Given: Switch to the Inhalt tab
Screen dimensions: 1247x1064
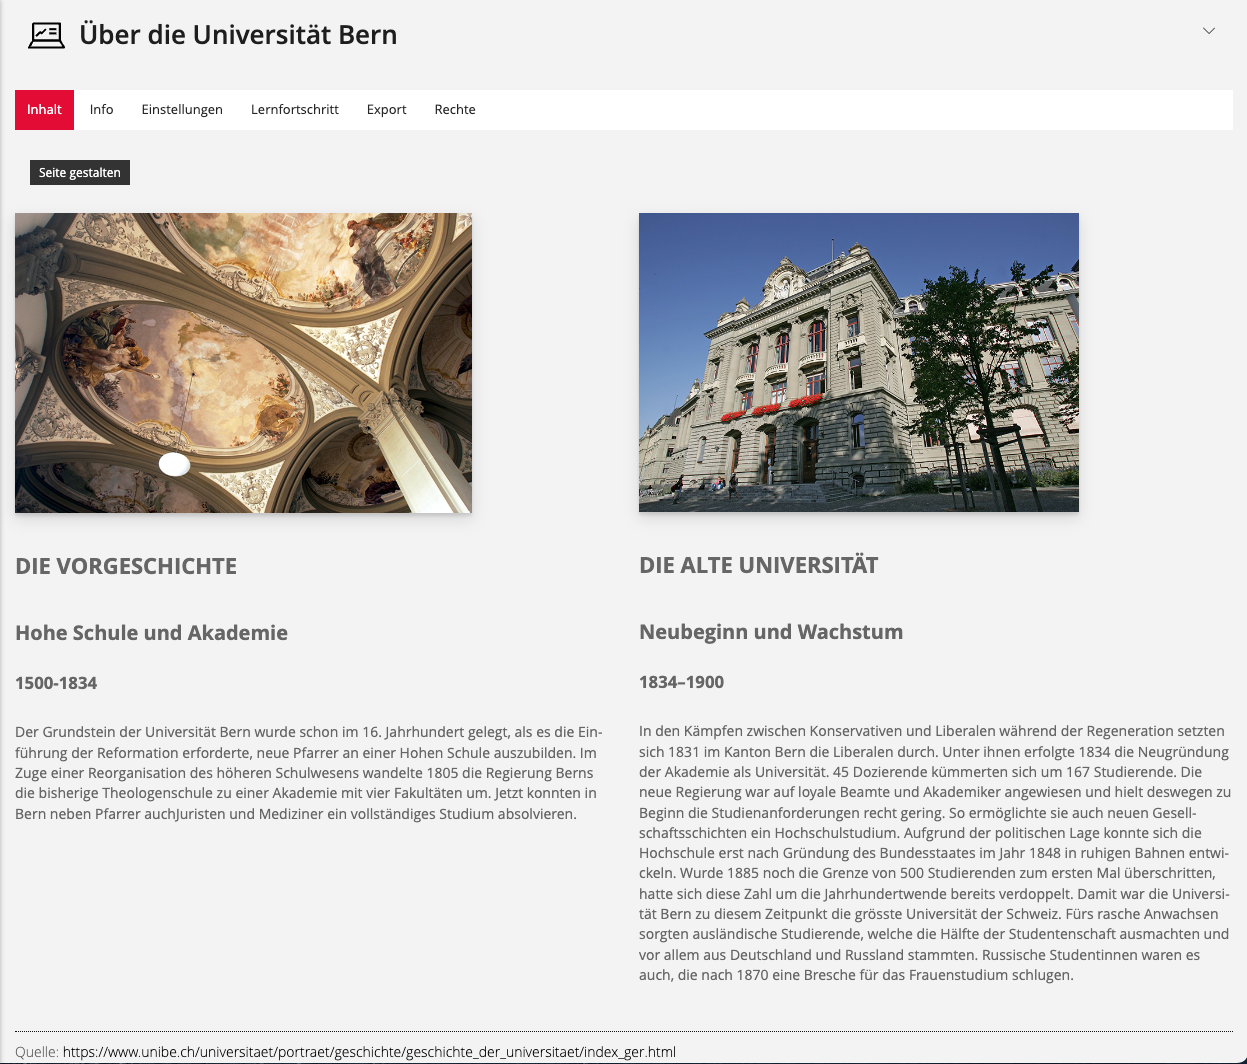Looking at the screenshot, I should (44, 110).
